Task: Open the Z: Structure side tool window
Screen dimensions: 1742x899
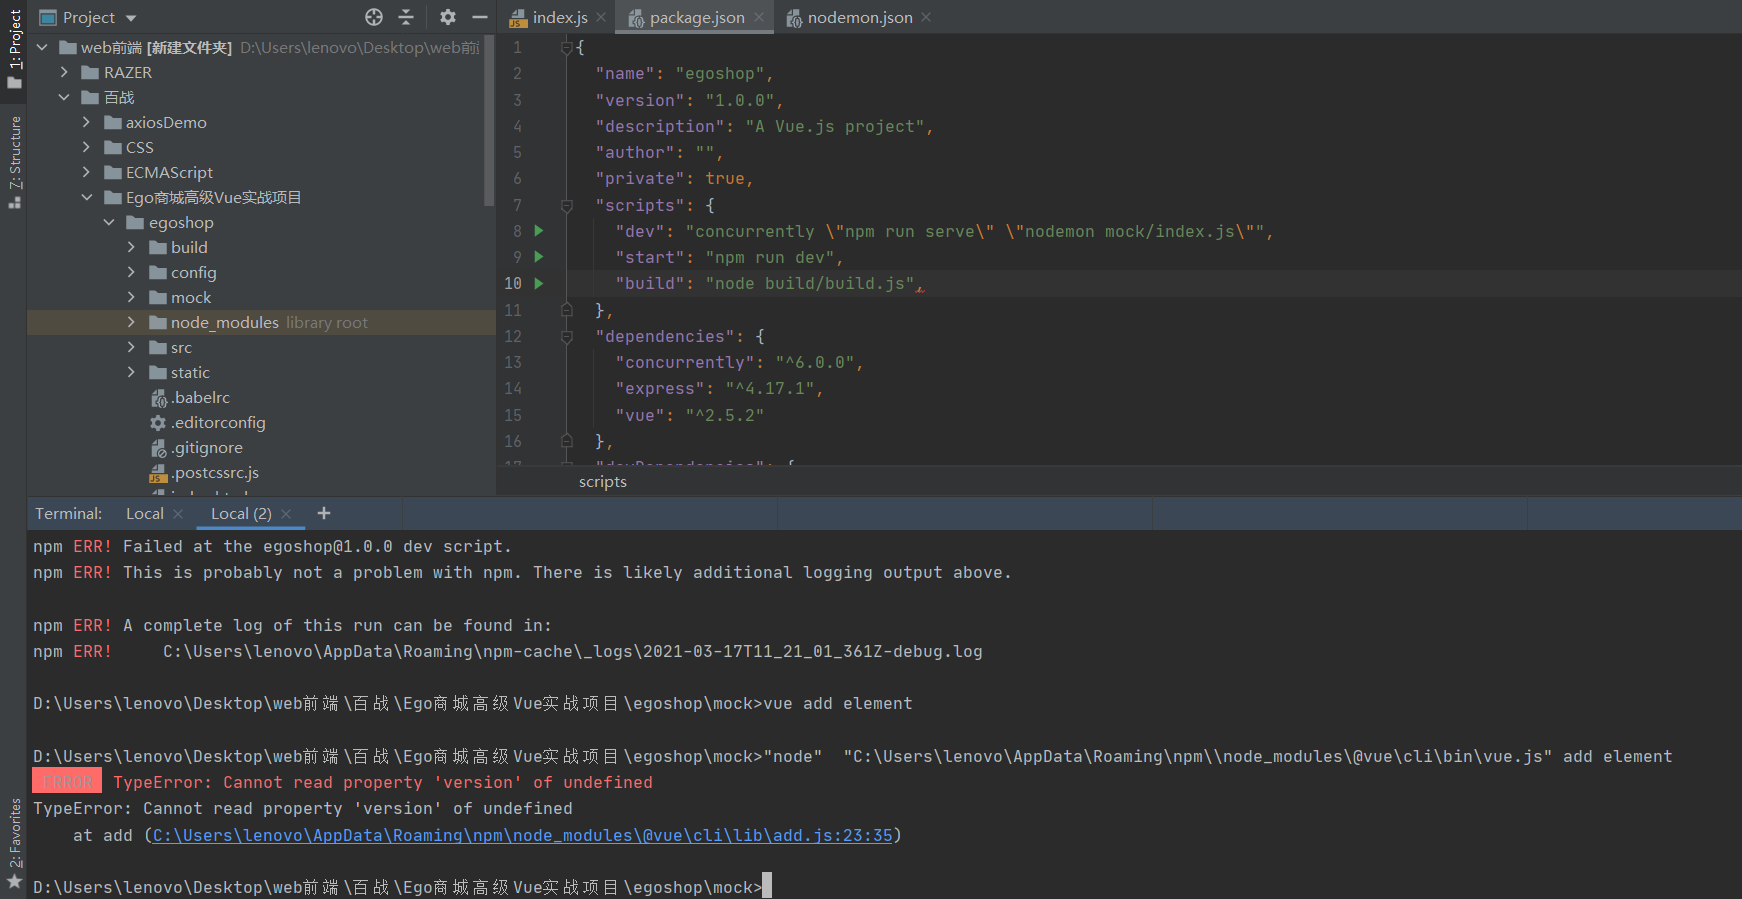Action: tap(14, 162)
